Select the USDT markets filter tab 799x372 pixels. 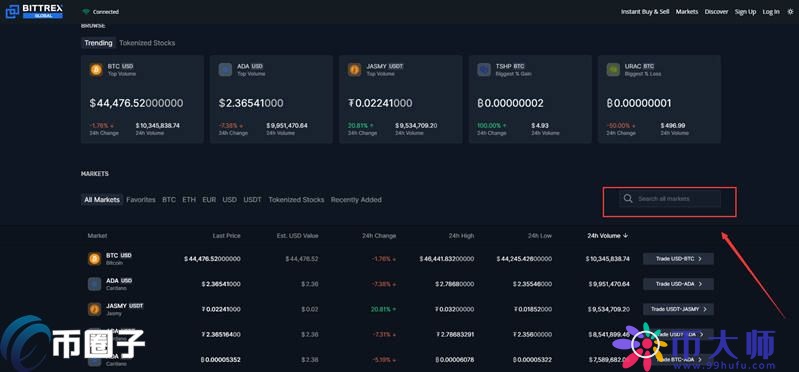(x=252, y=200)
